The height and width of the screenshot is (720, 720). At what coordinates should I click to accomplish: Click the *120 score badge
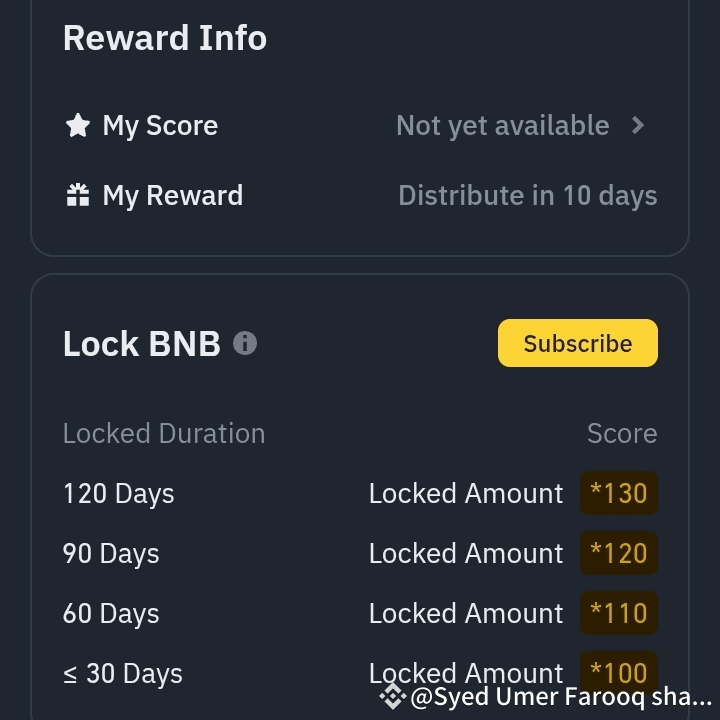tap(619, 553)
